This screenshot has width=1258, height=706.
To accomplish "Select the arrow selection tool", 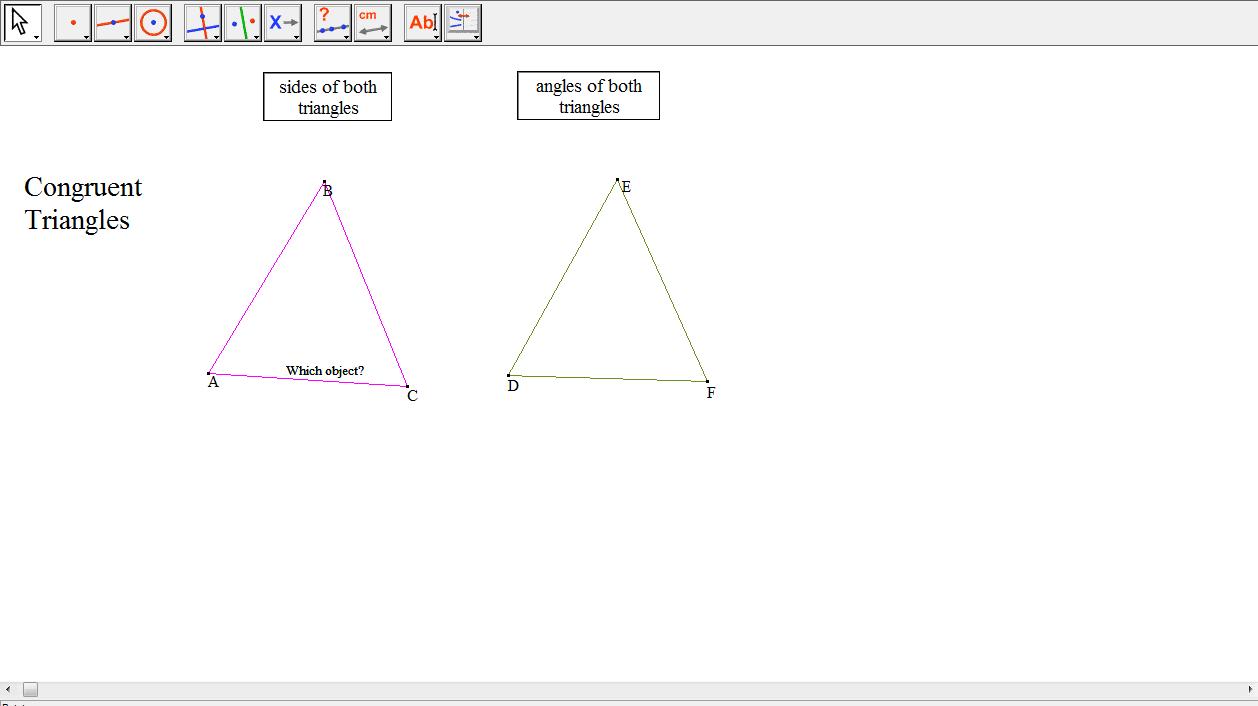I will point(21,21).
